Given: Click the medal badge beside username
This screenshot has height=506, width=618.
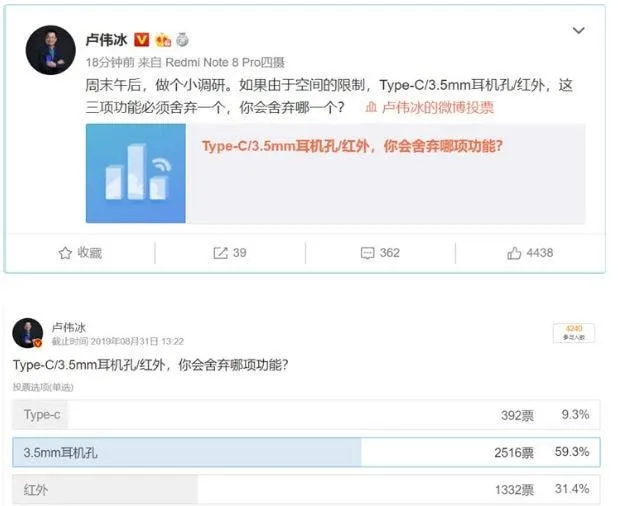Looking at the screenshot, I should [x=181, y=40].
